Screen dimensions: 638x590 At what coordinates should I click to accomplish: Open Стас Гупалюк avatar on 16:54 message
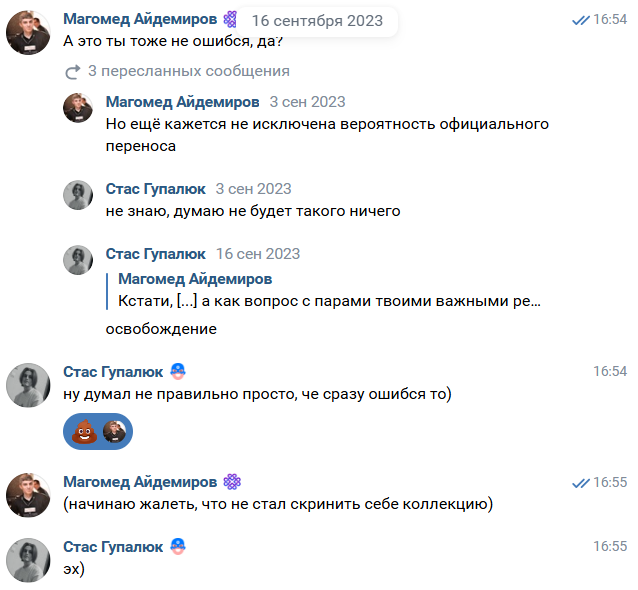(x=28, y=385)
